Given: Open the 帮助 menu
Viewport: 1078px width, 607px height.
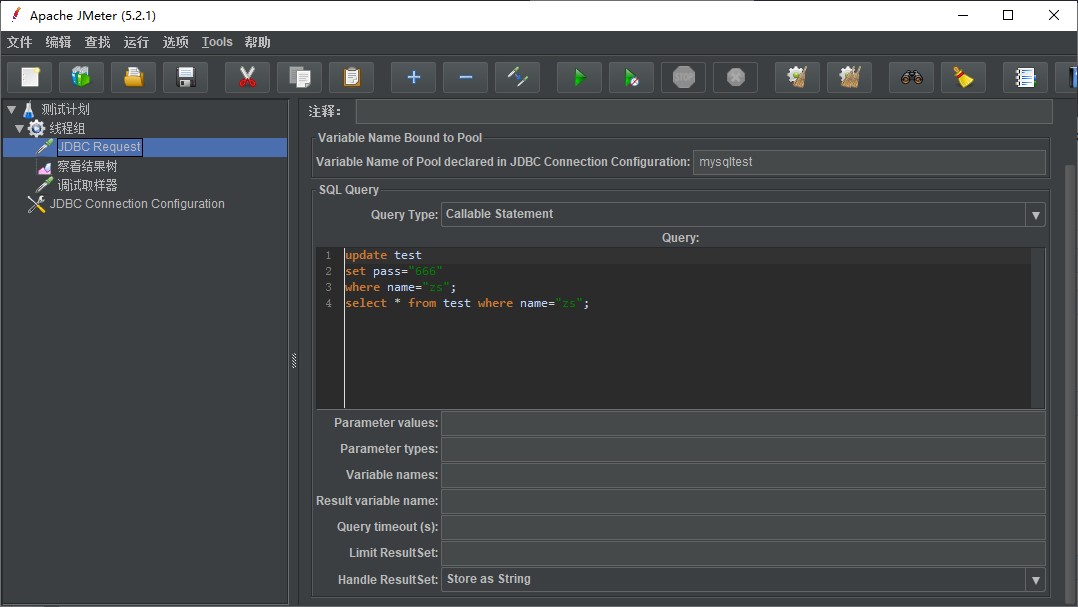Looking at the screenshot, I should tap(258, 42).
